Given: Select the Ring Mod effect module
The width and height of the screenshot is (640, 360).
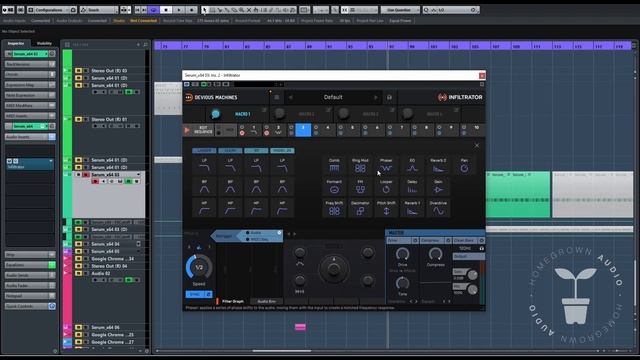Looking at the screenshot, I should [360, 166].
